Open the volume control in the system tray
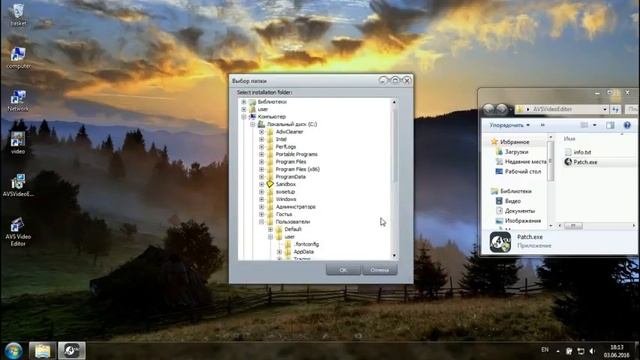640x360 pixels. [592, 351]
